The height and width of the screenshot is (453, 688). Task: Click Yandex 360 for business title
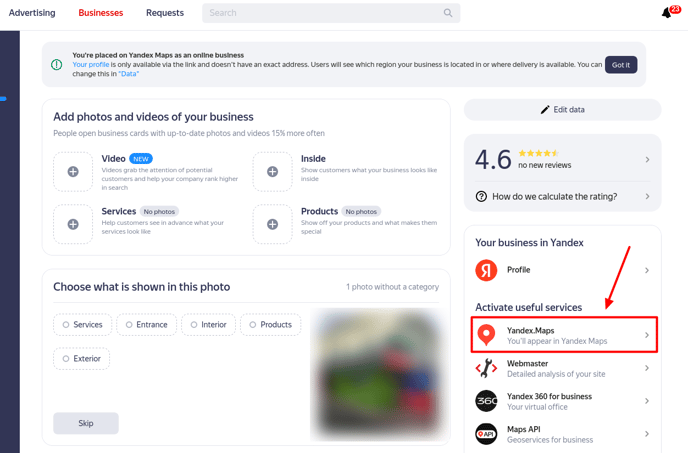pyautogui.click(x=549, y=396)
